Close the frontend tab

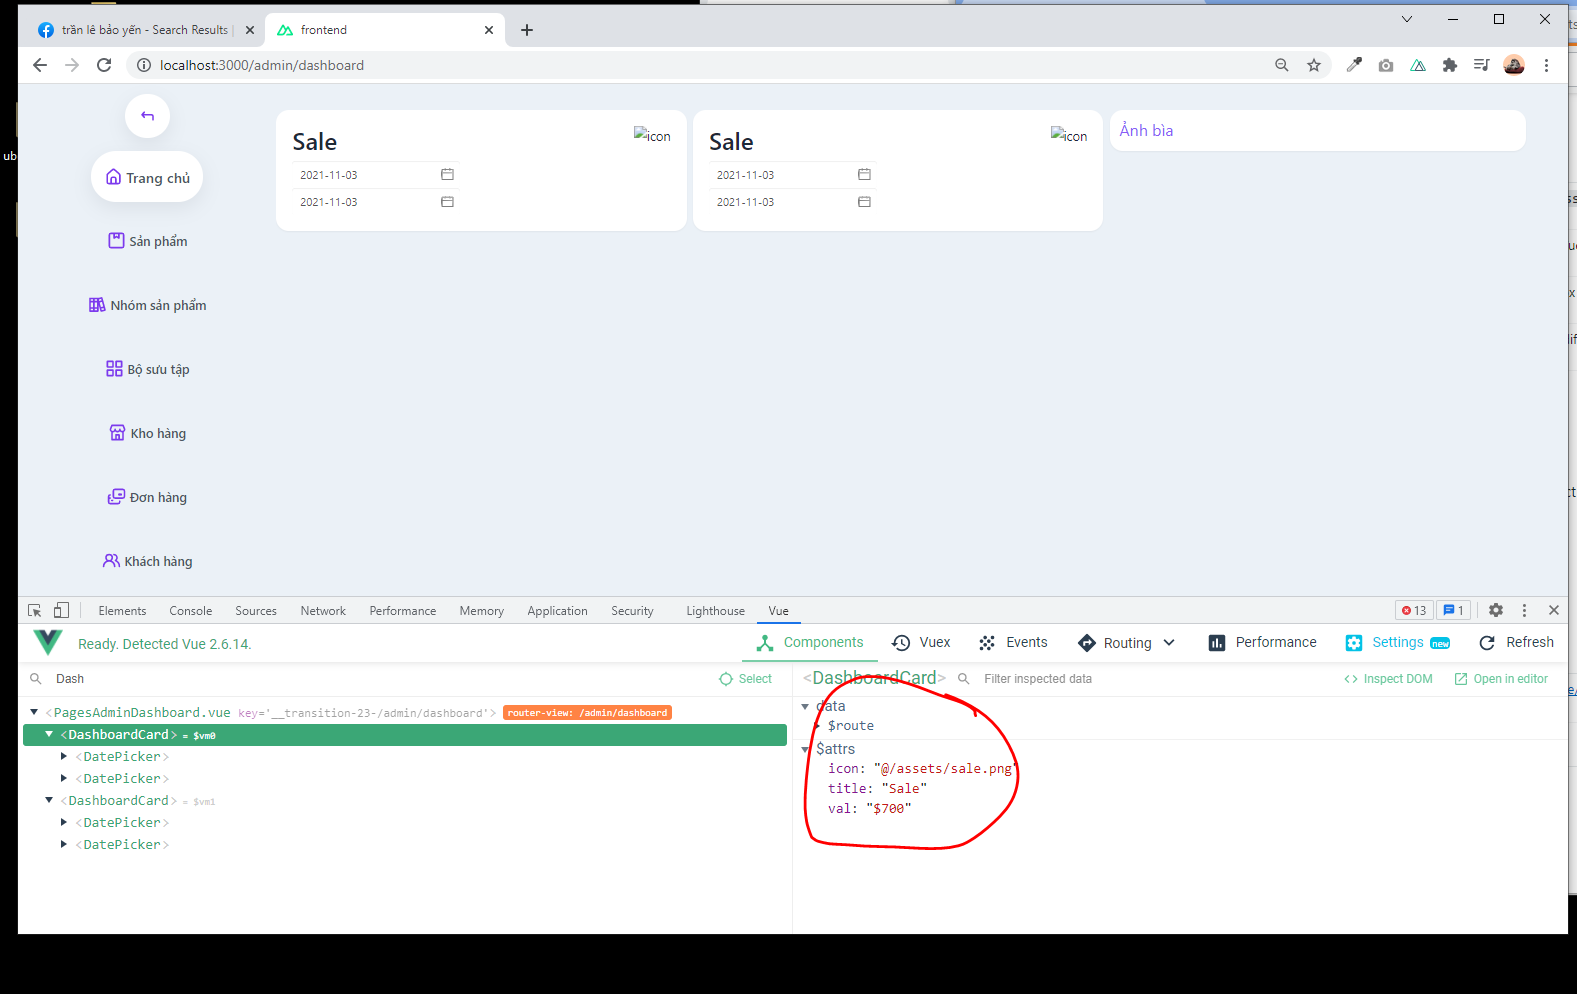[x=489, y=30]
